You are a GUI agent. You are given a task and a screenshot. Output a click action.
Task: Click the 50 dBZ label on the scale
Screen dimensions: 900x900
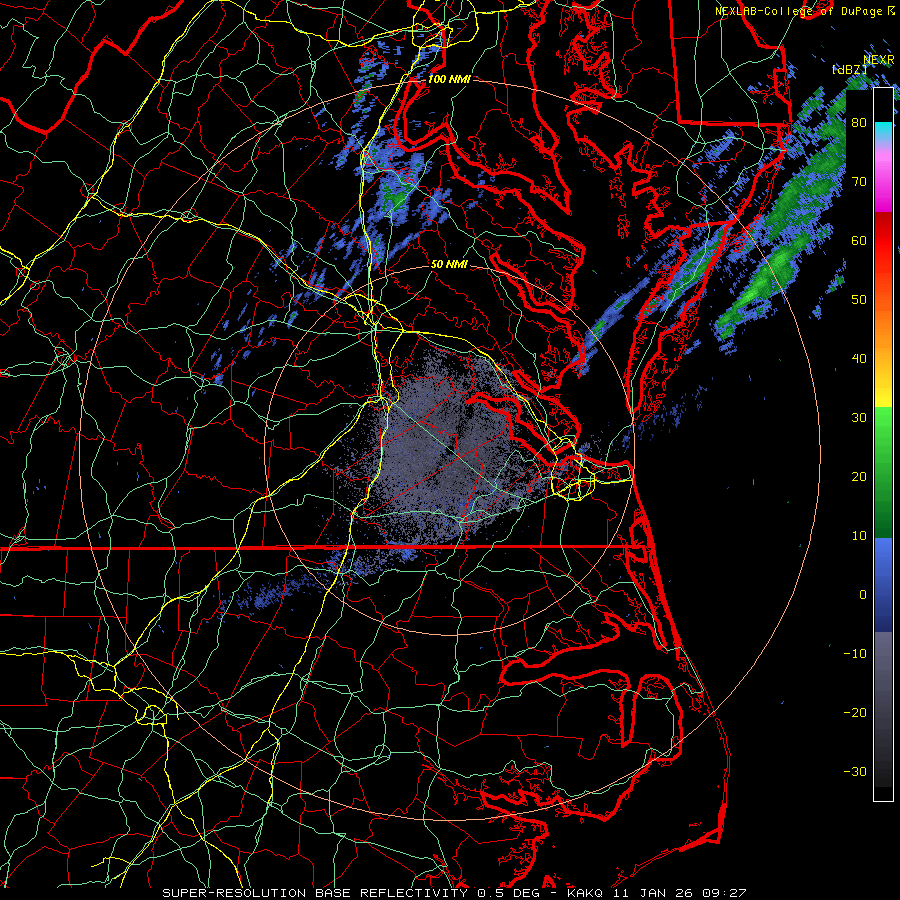tap(859, 300)
